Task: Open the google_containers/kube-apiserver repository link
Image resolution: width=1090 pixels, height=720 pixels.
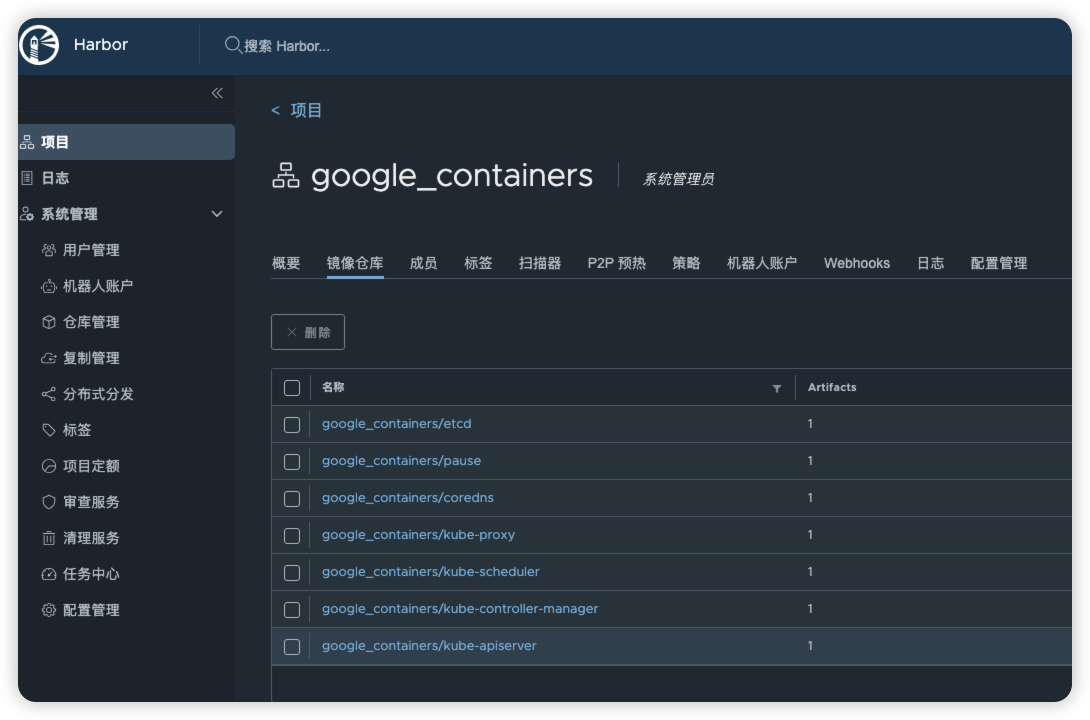Action: pos(429,646)
